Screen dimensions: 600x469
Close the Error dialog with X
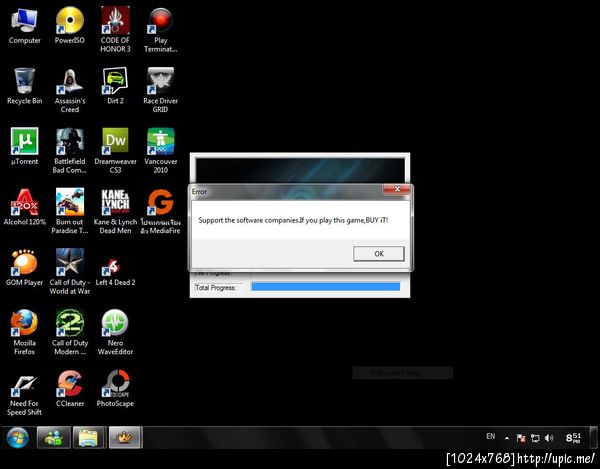(x=397, y=189)
